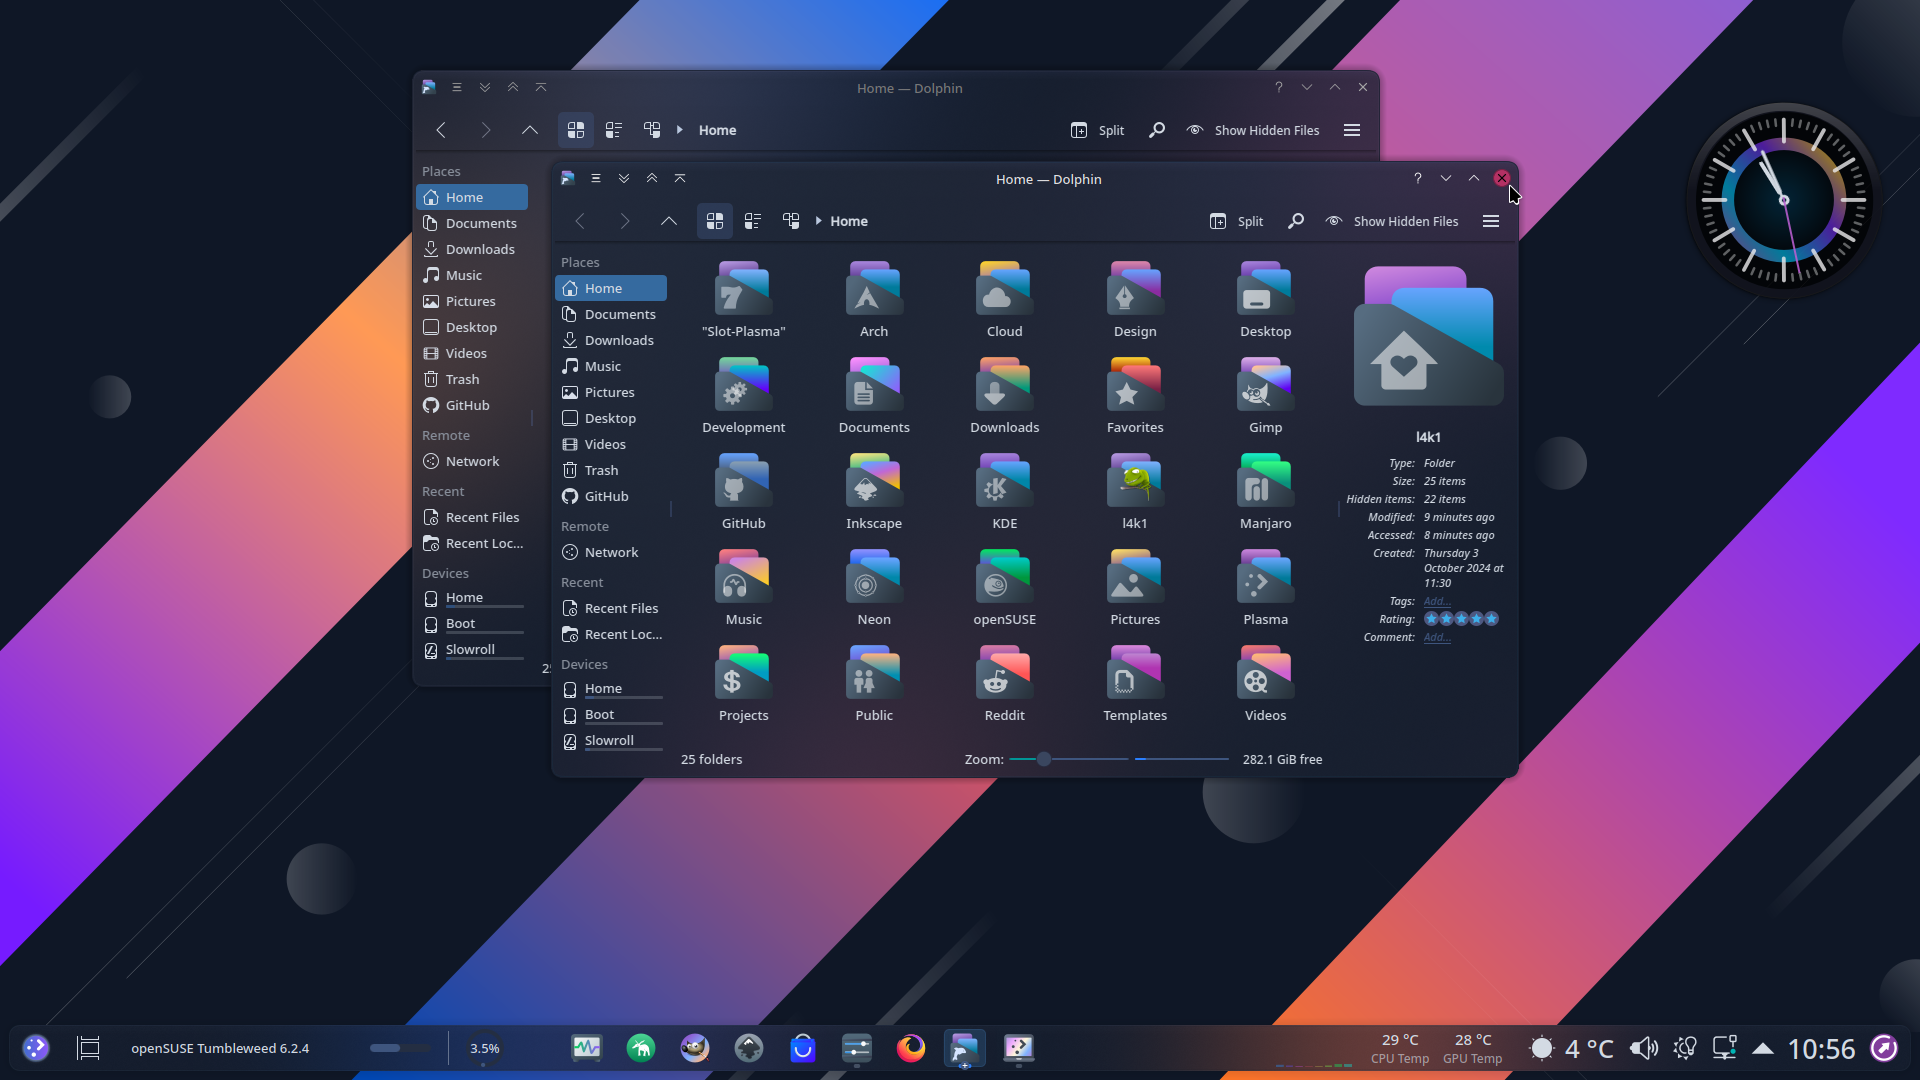The width and height of the screenshot is (1920, 1080).
Task: Open Slowroll device in front window sidebar
Action: (x=611, y=741)
